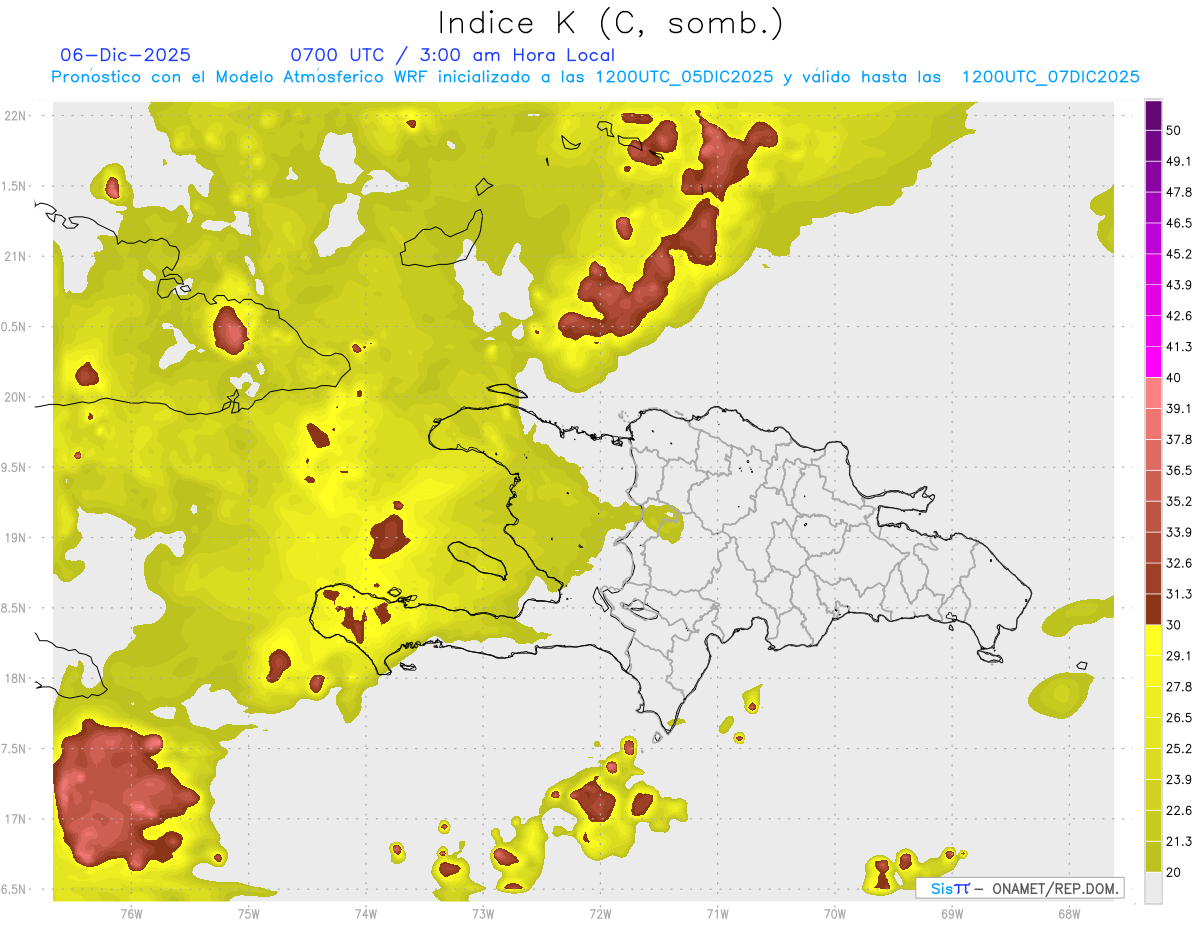Image resolution: width=1200 pixels, height=927 pixels.
Task: Click the '30' color bar value
Action: tap(1174, 625)
